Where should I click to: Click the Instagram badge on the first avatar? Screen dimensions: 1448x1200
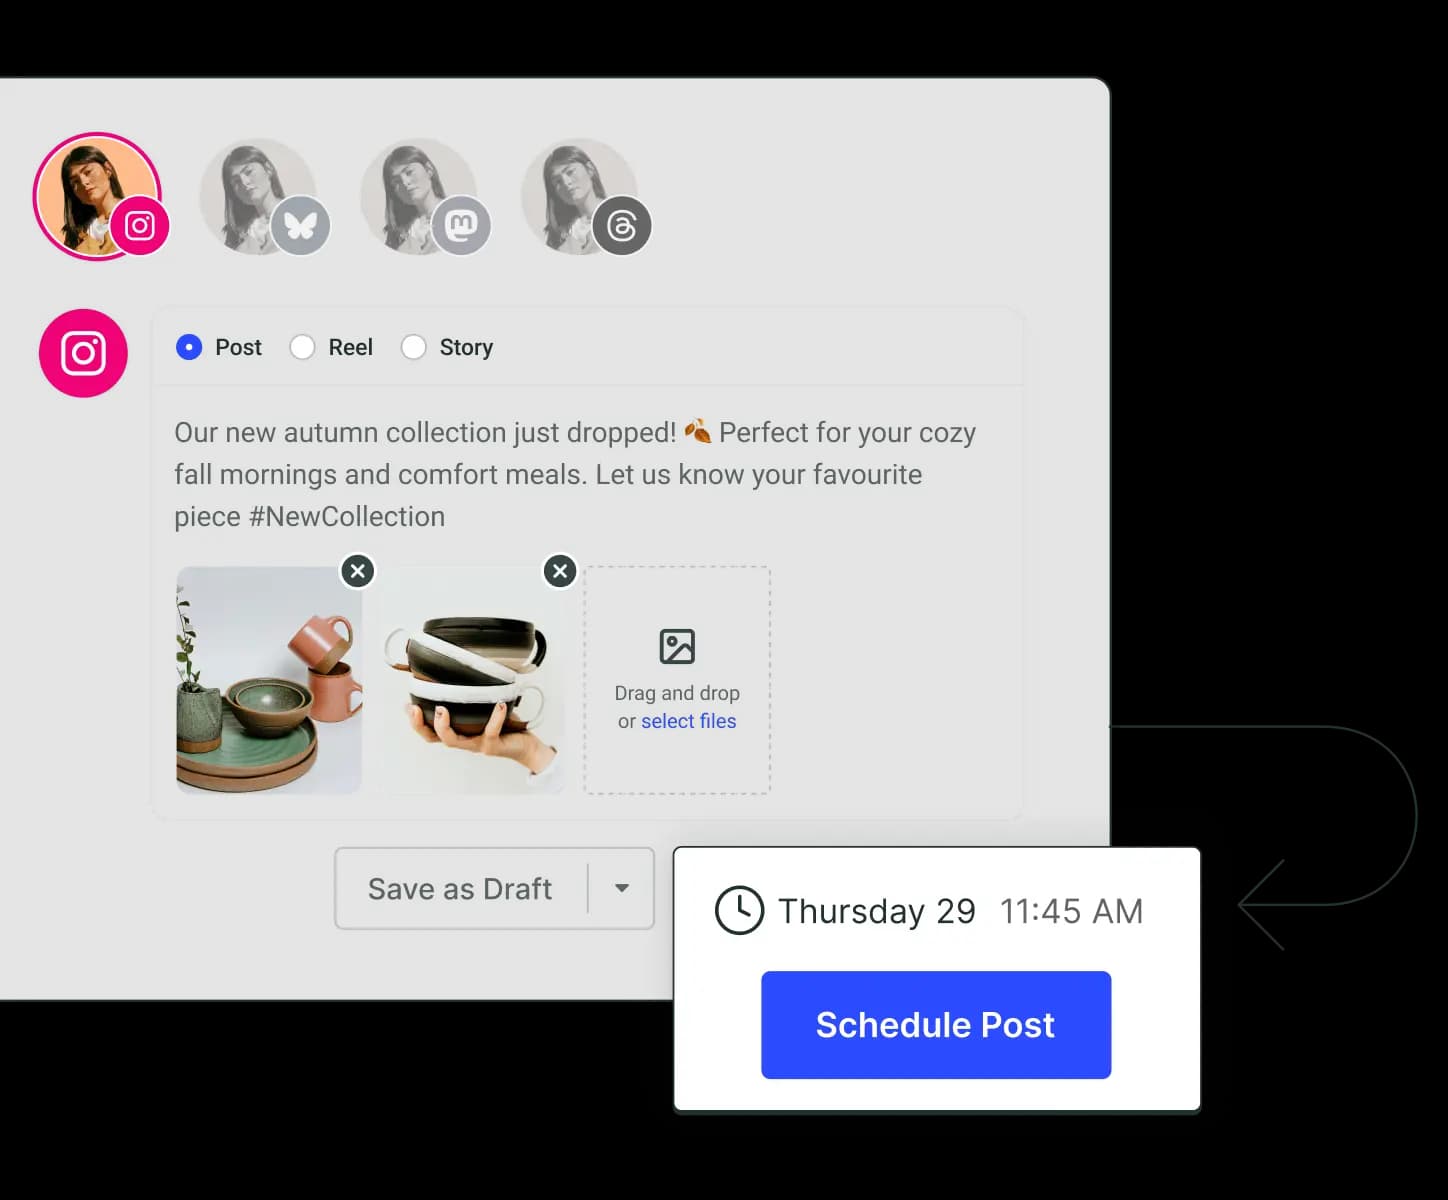pos(141,226)
